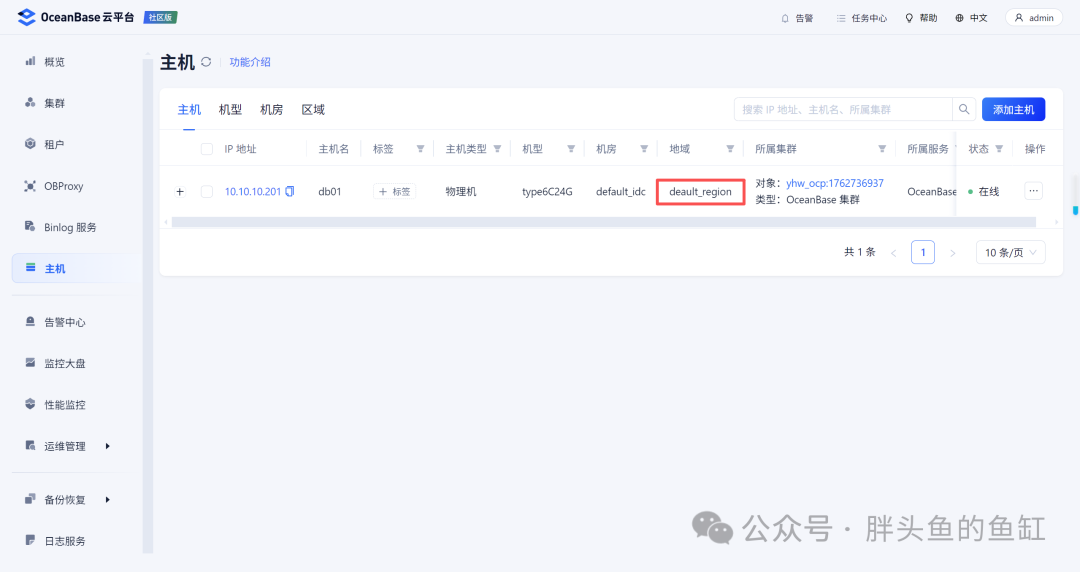Select page 1 in pagination
The height and width of the screenshot is (572, 1080).
click(923, 252)
